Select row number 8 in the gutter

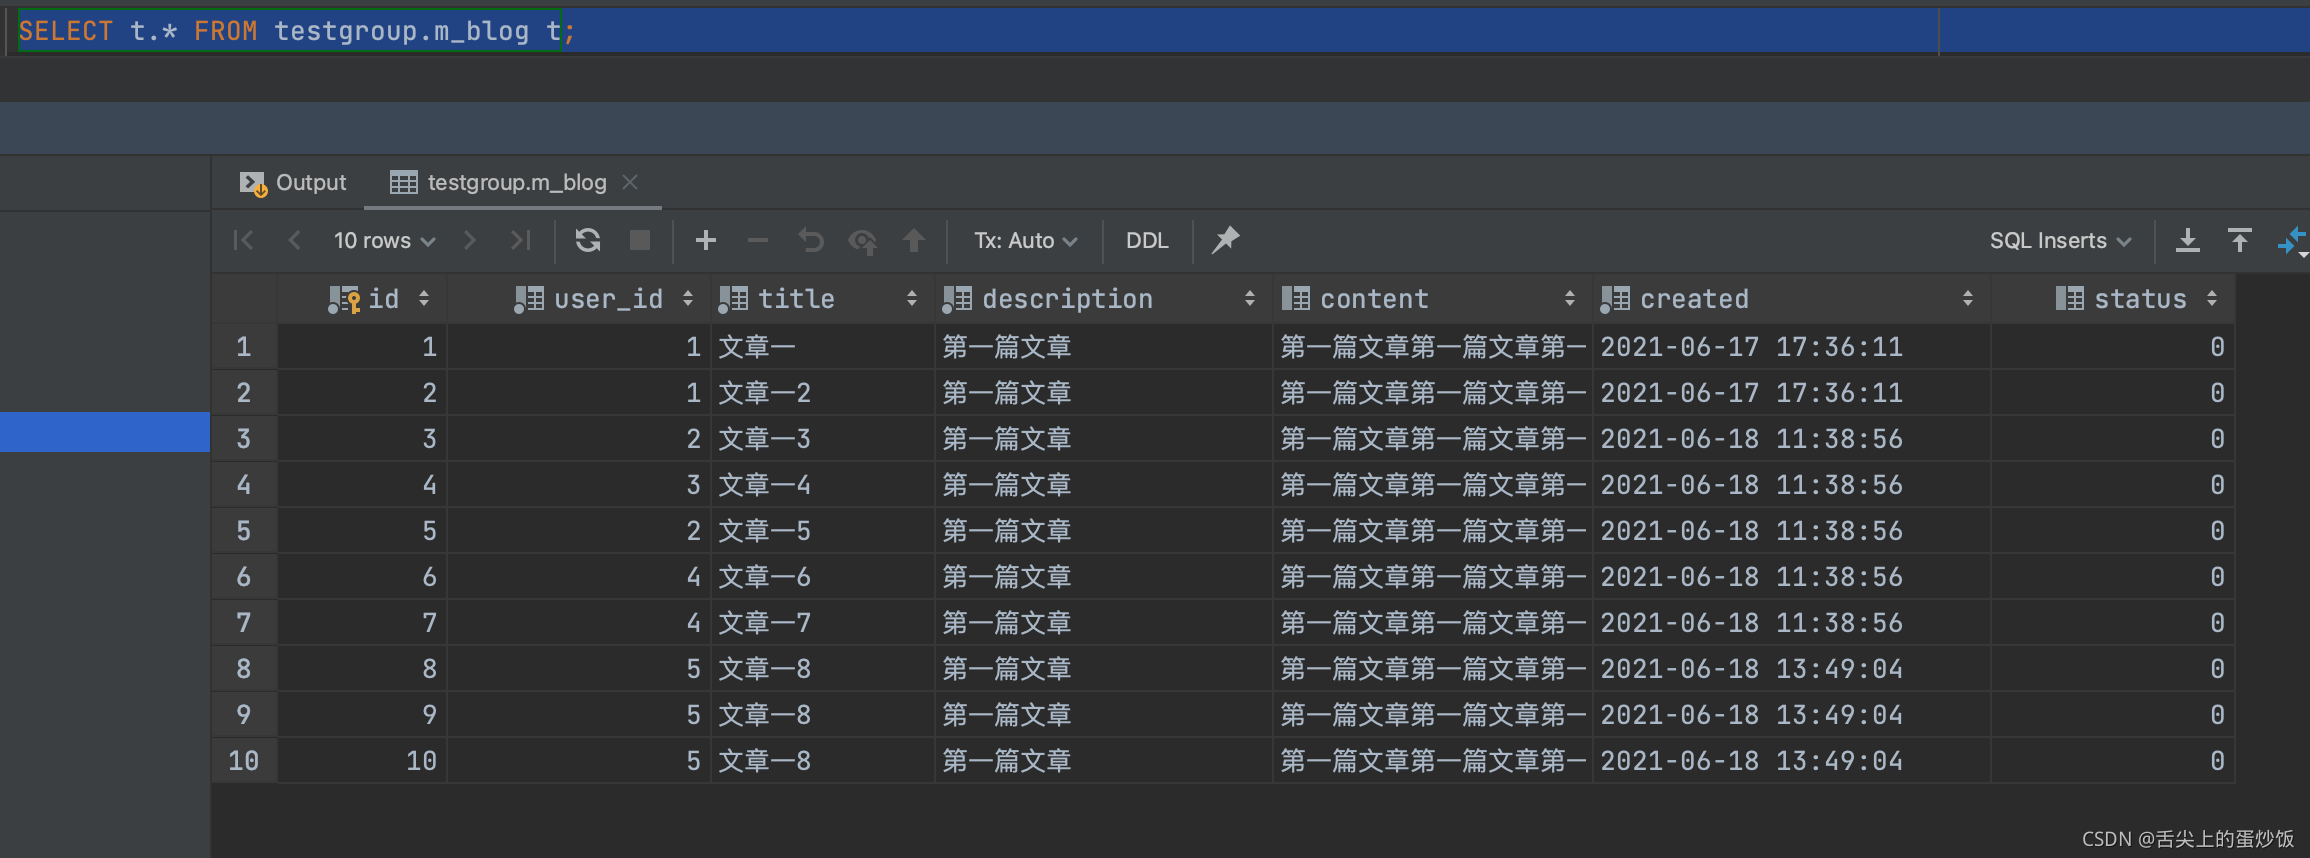click(244, 669)
